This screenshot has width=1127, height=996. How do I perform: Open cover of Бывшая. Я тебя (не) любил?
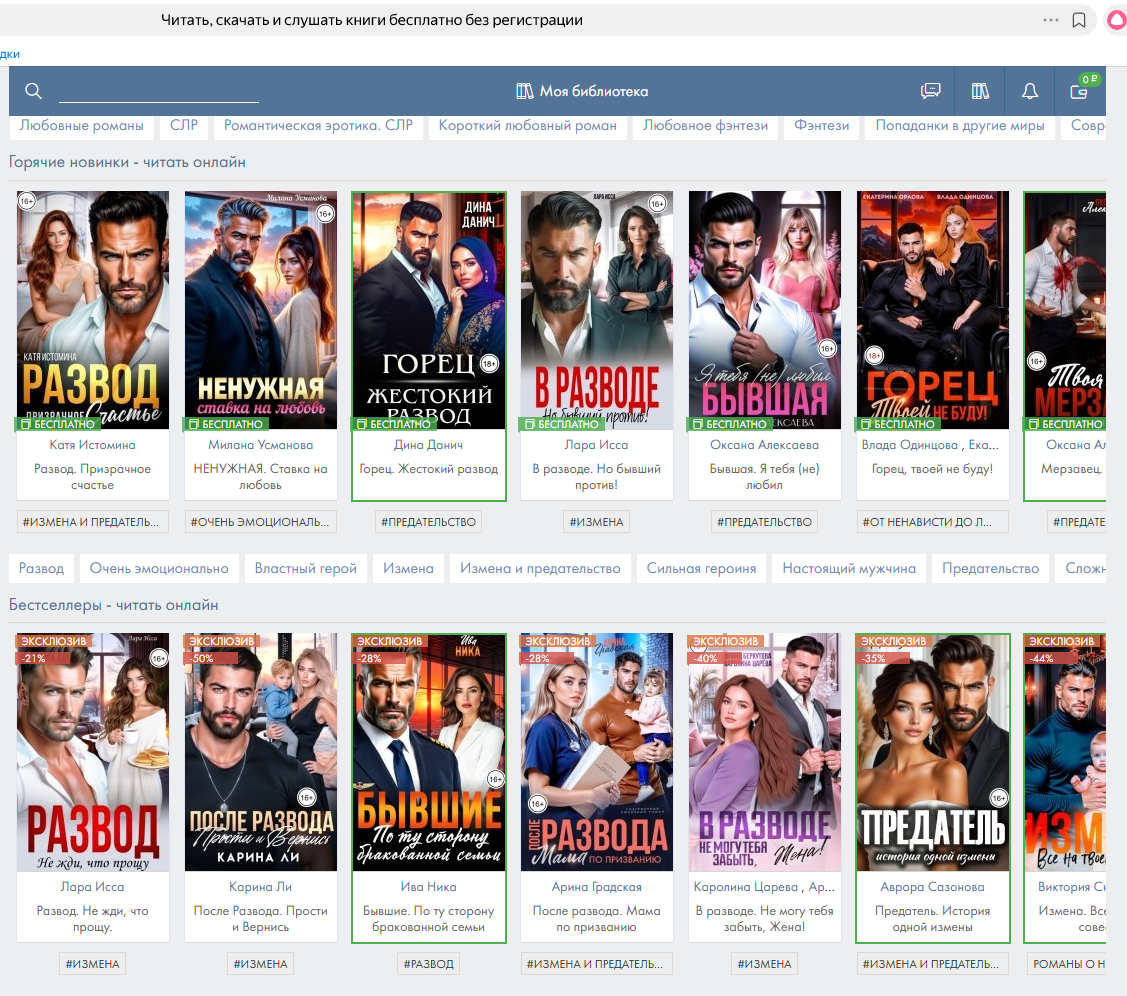[765, 310]
